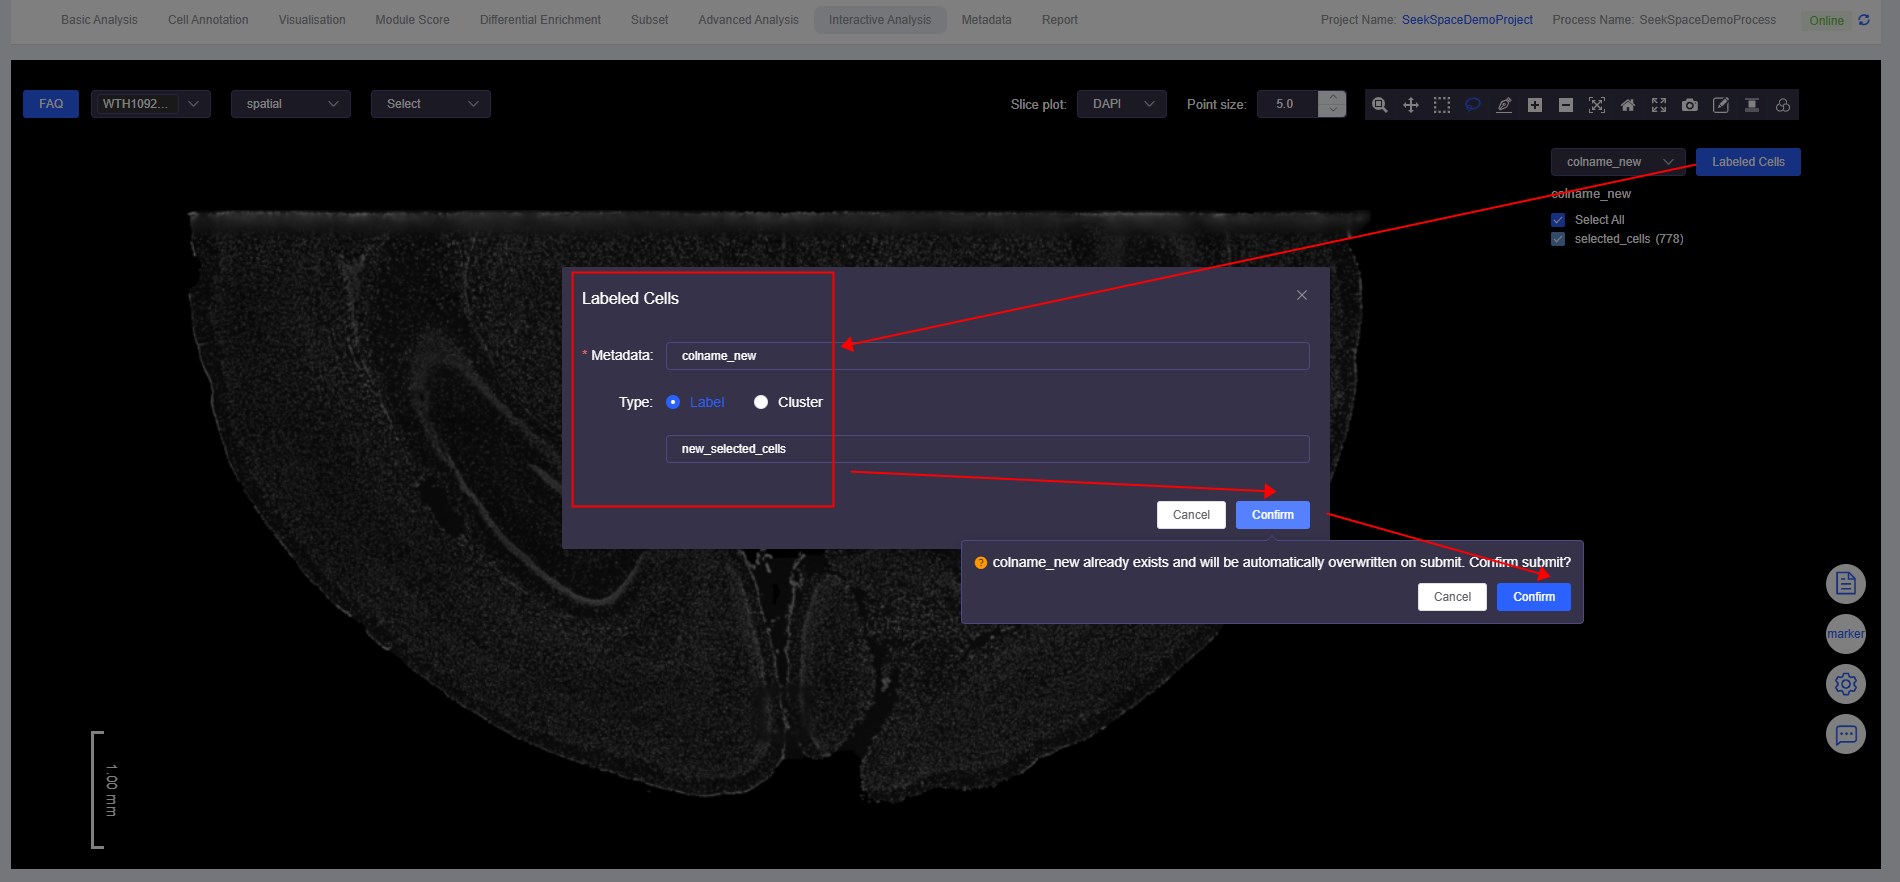
Task: Toggle the selected_cells (778) checkbox
Action: (1558, 239)
